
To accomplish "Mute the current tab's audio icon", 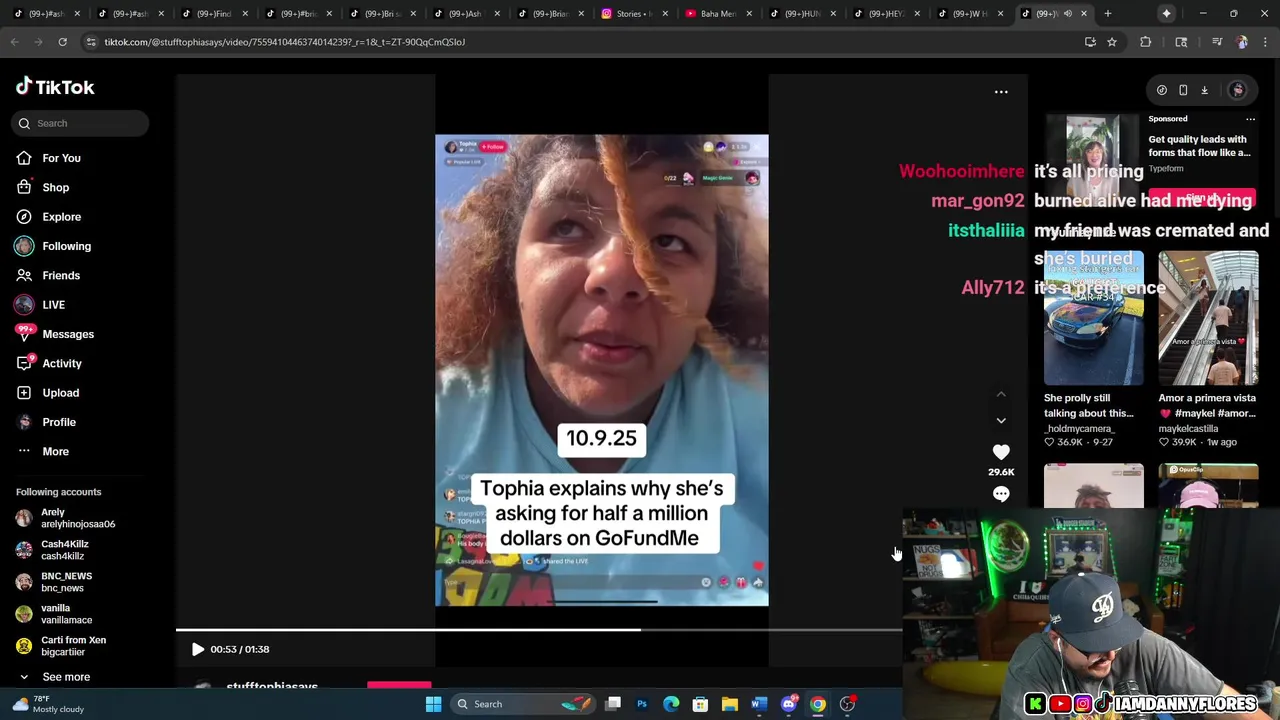I will point(1068,13).
